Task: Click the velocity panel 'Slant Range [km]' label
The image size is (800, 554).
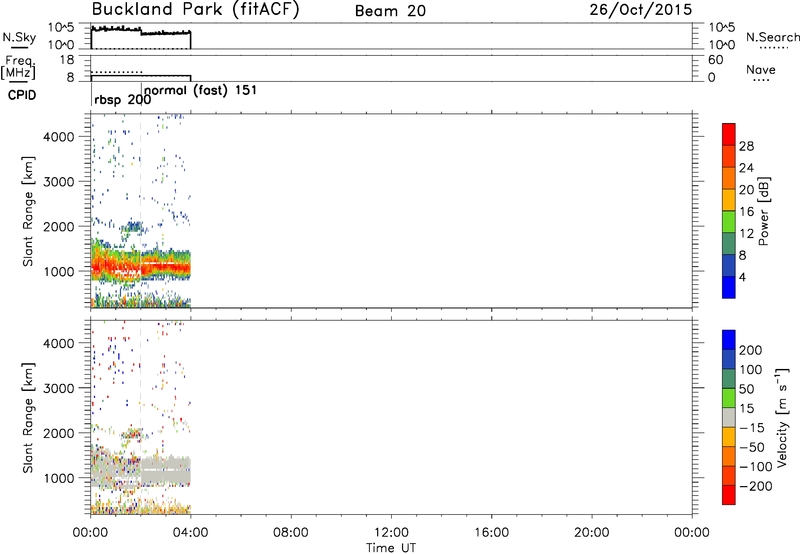Action: (x=28, y=417)
